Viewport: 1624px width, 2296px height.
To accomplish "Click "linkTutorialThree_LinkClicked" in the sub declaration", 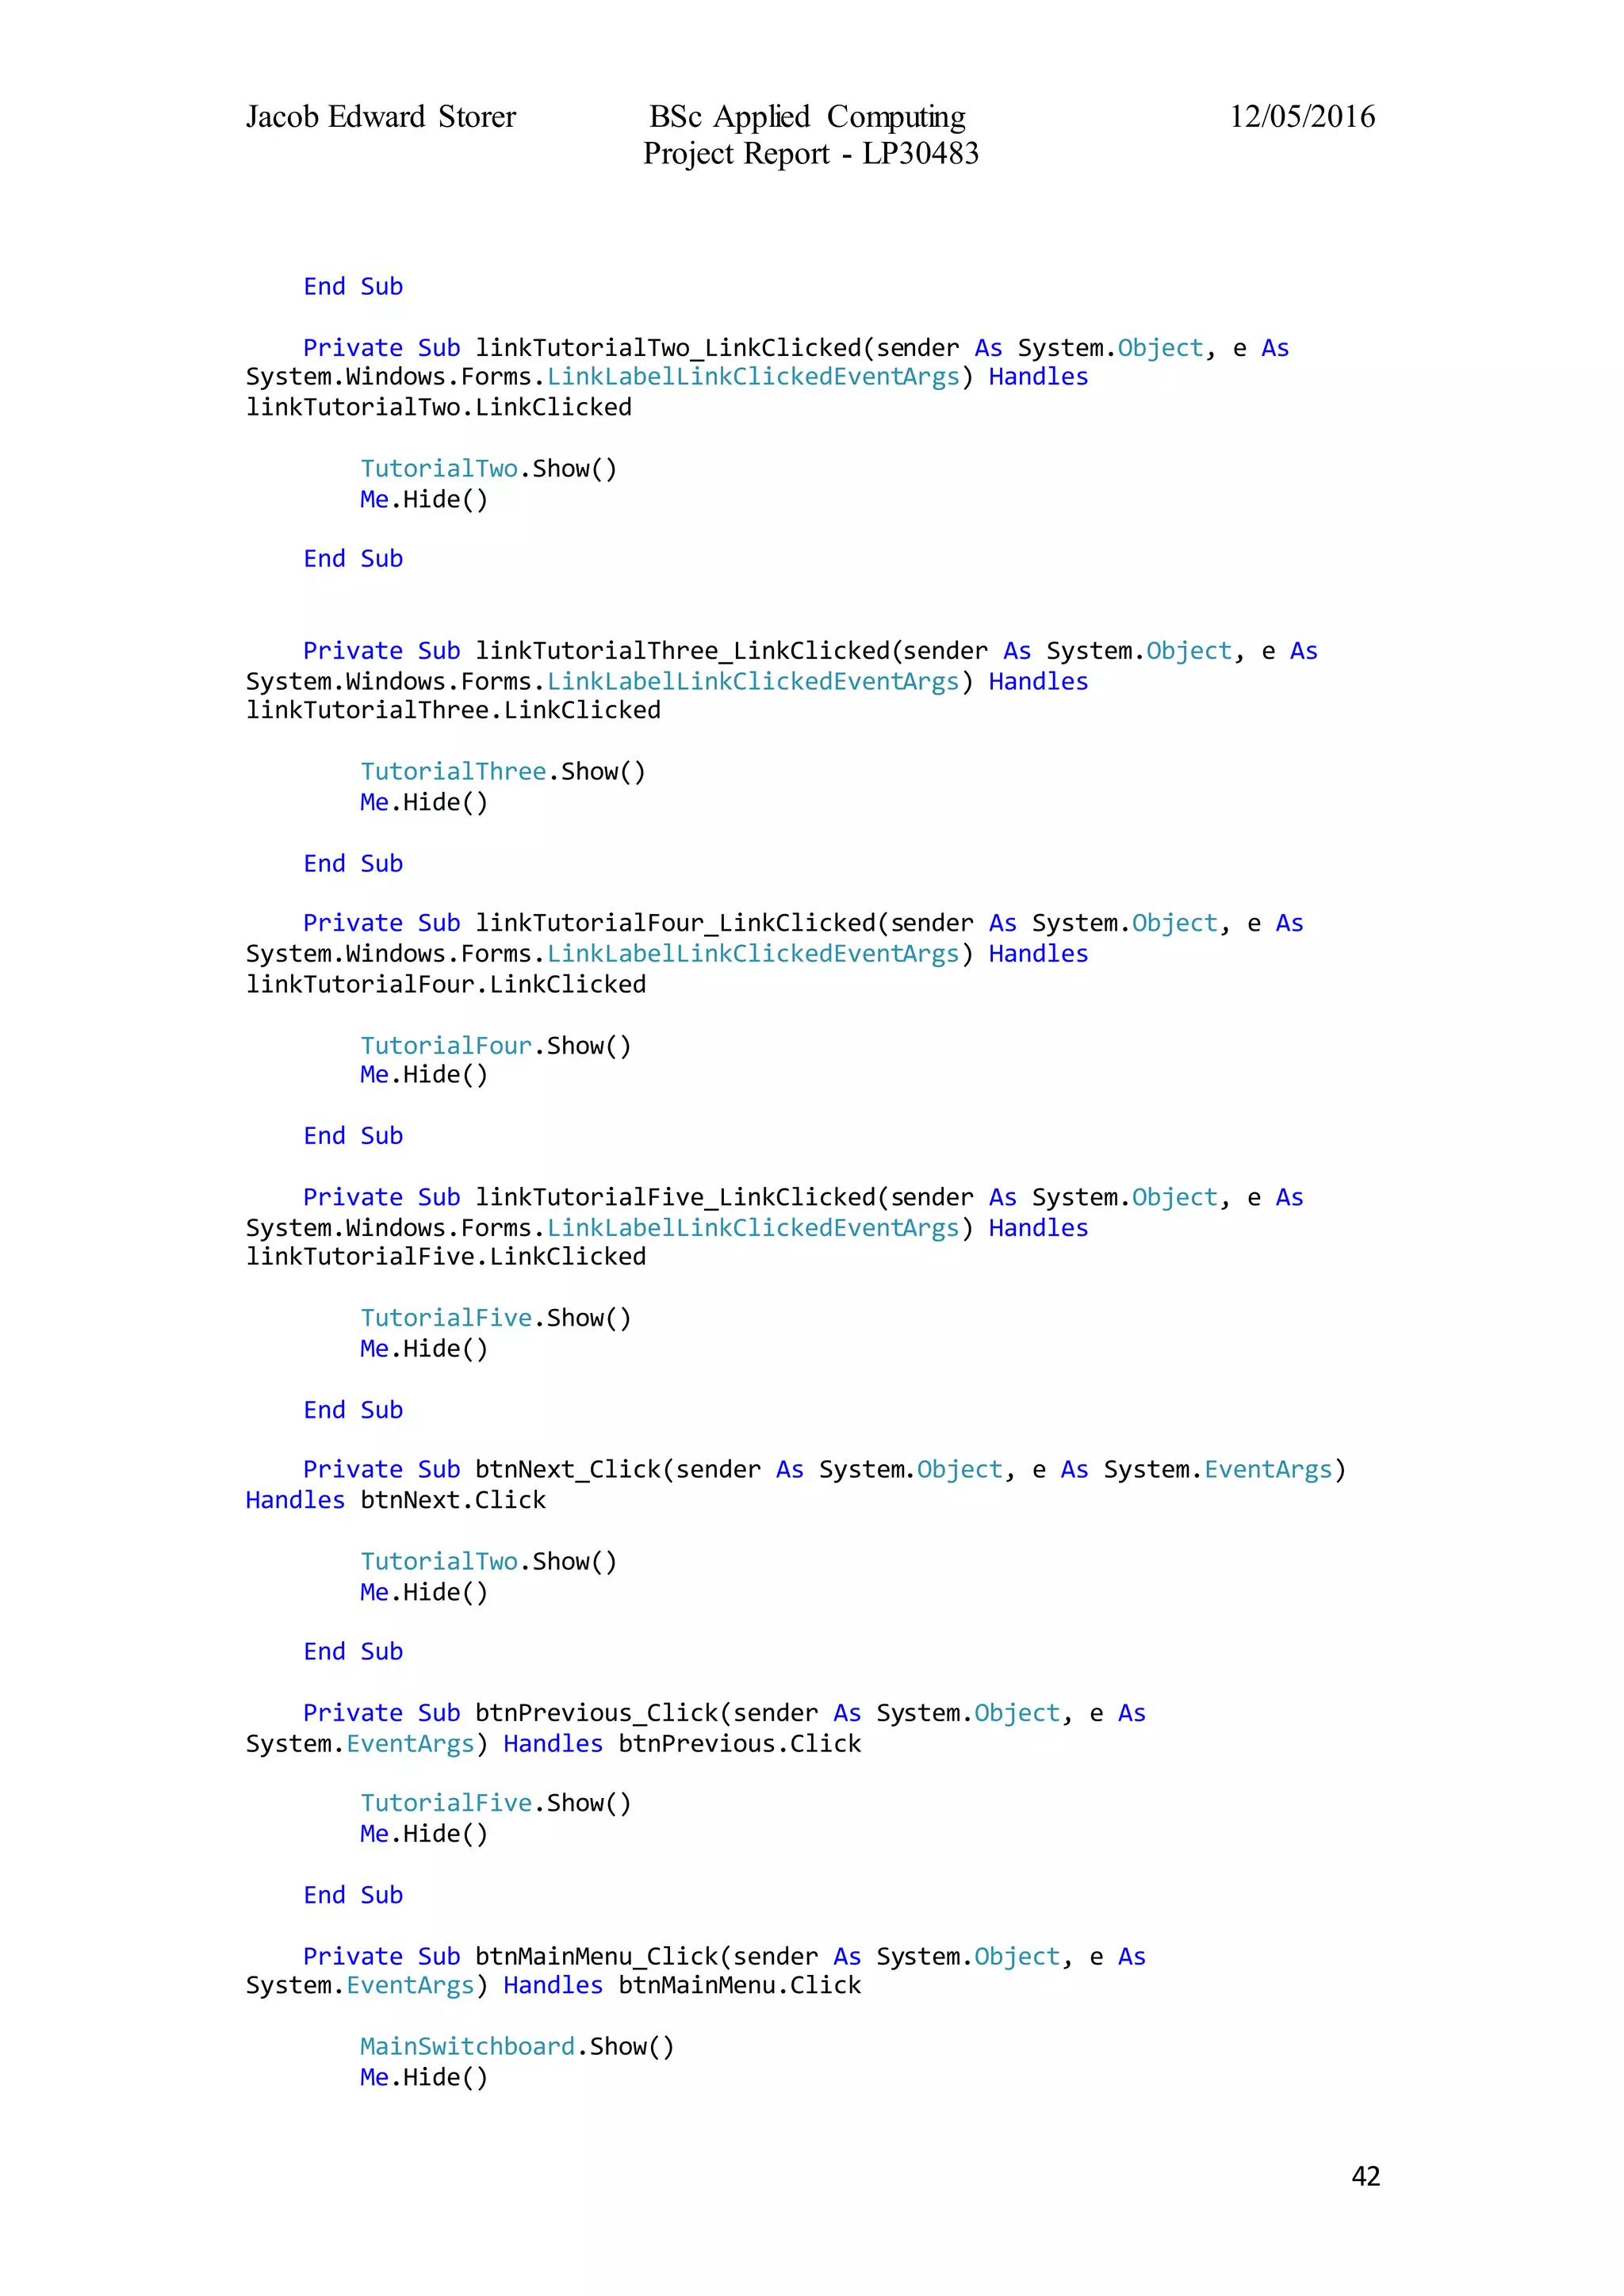I will [x=682, y=651].
